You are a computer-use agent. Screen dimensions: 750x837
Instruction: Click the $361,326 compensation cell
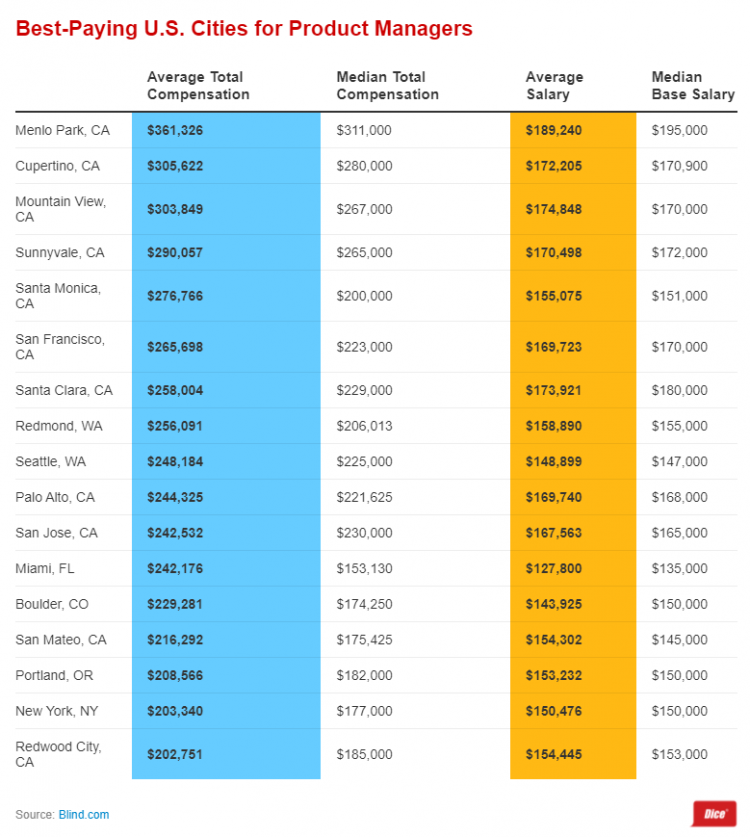pos(175,130)
